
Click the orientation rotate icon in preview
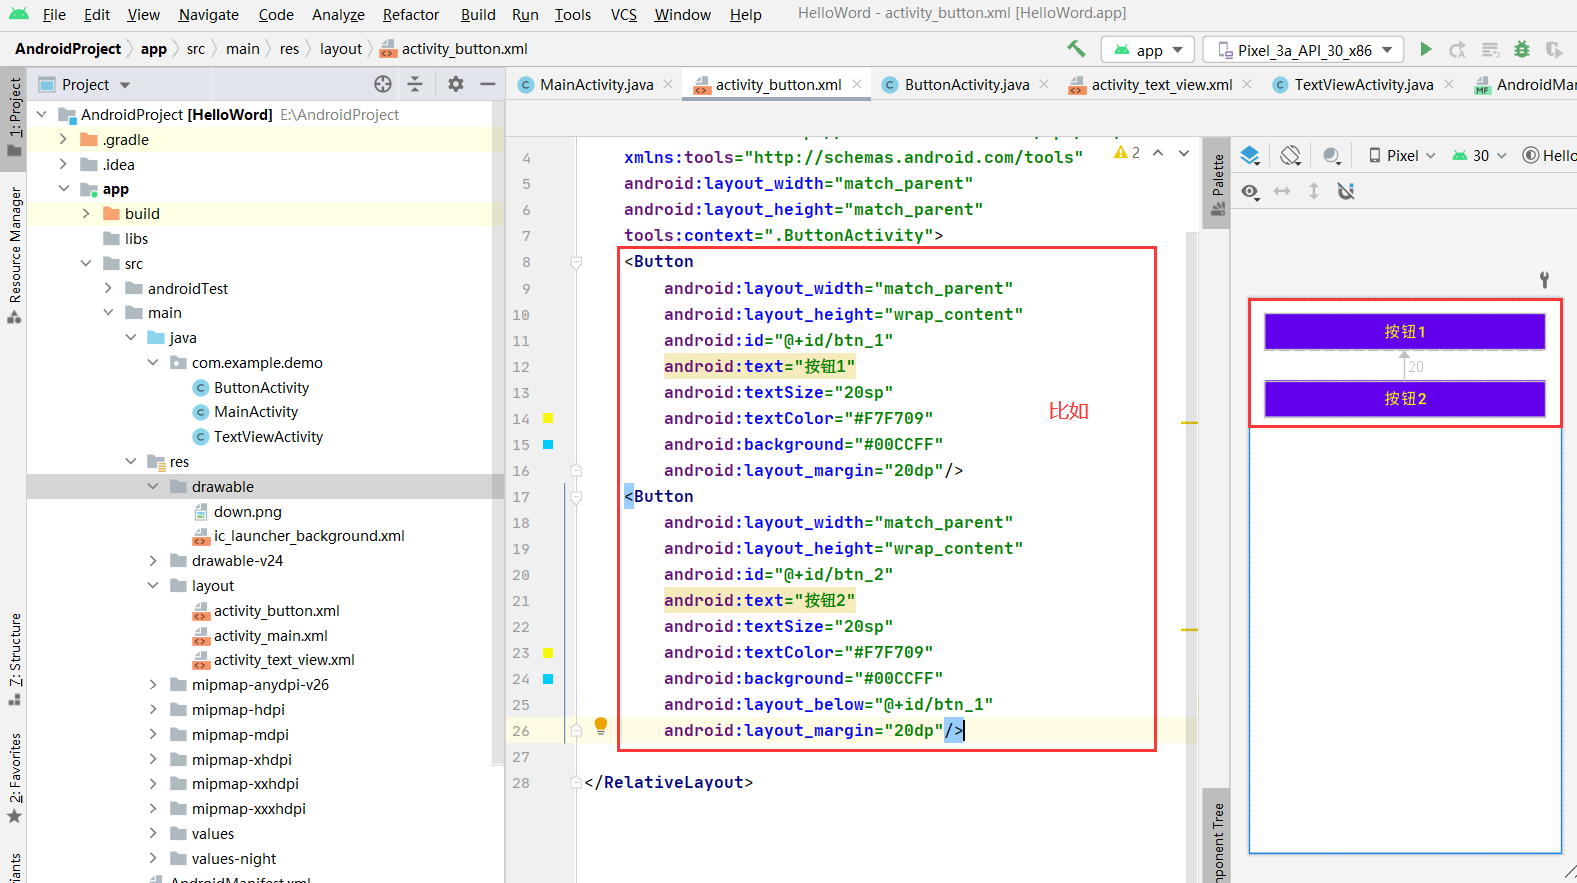[1290, 155]
